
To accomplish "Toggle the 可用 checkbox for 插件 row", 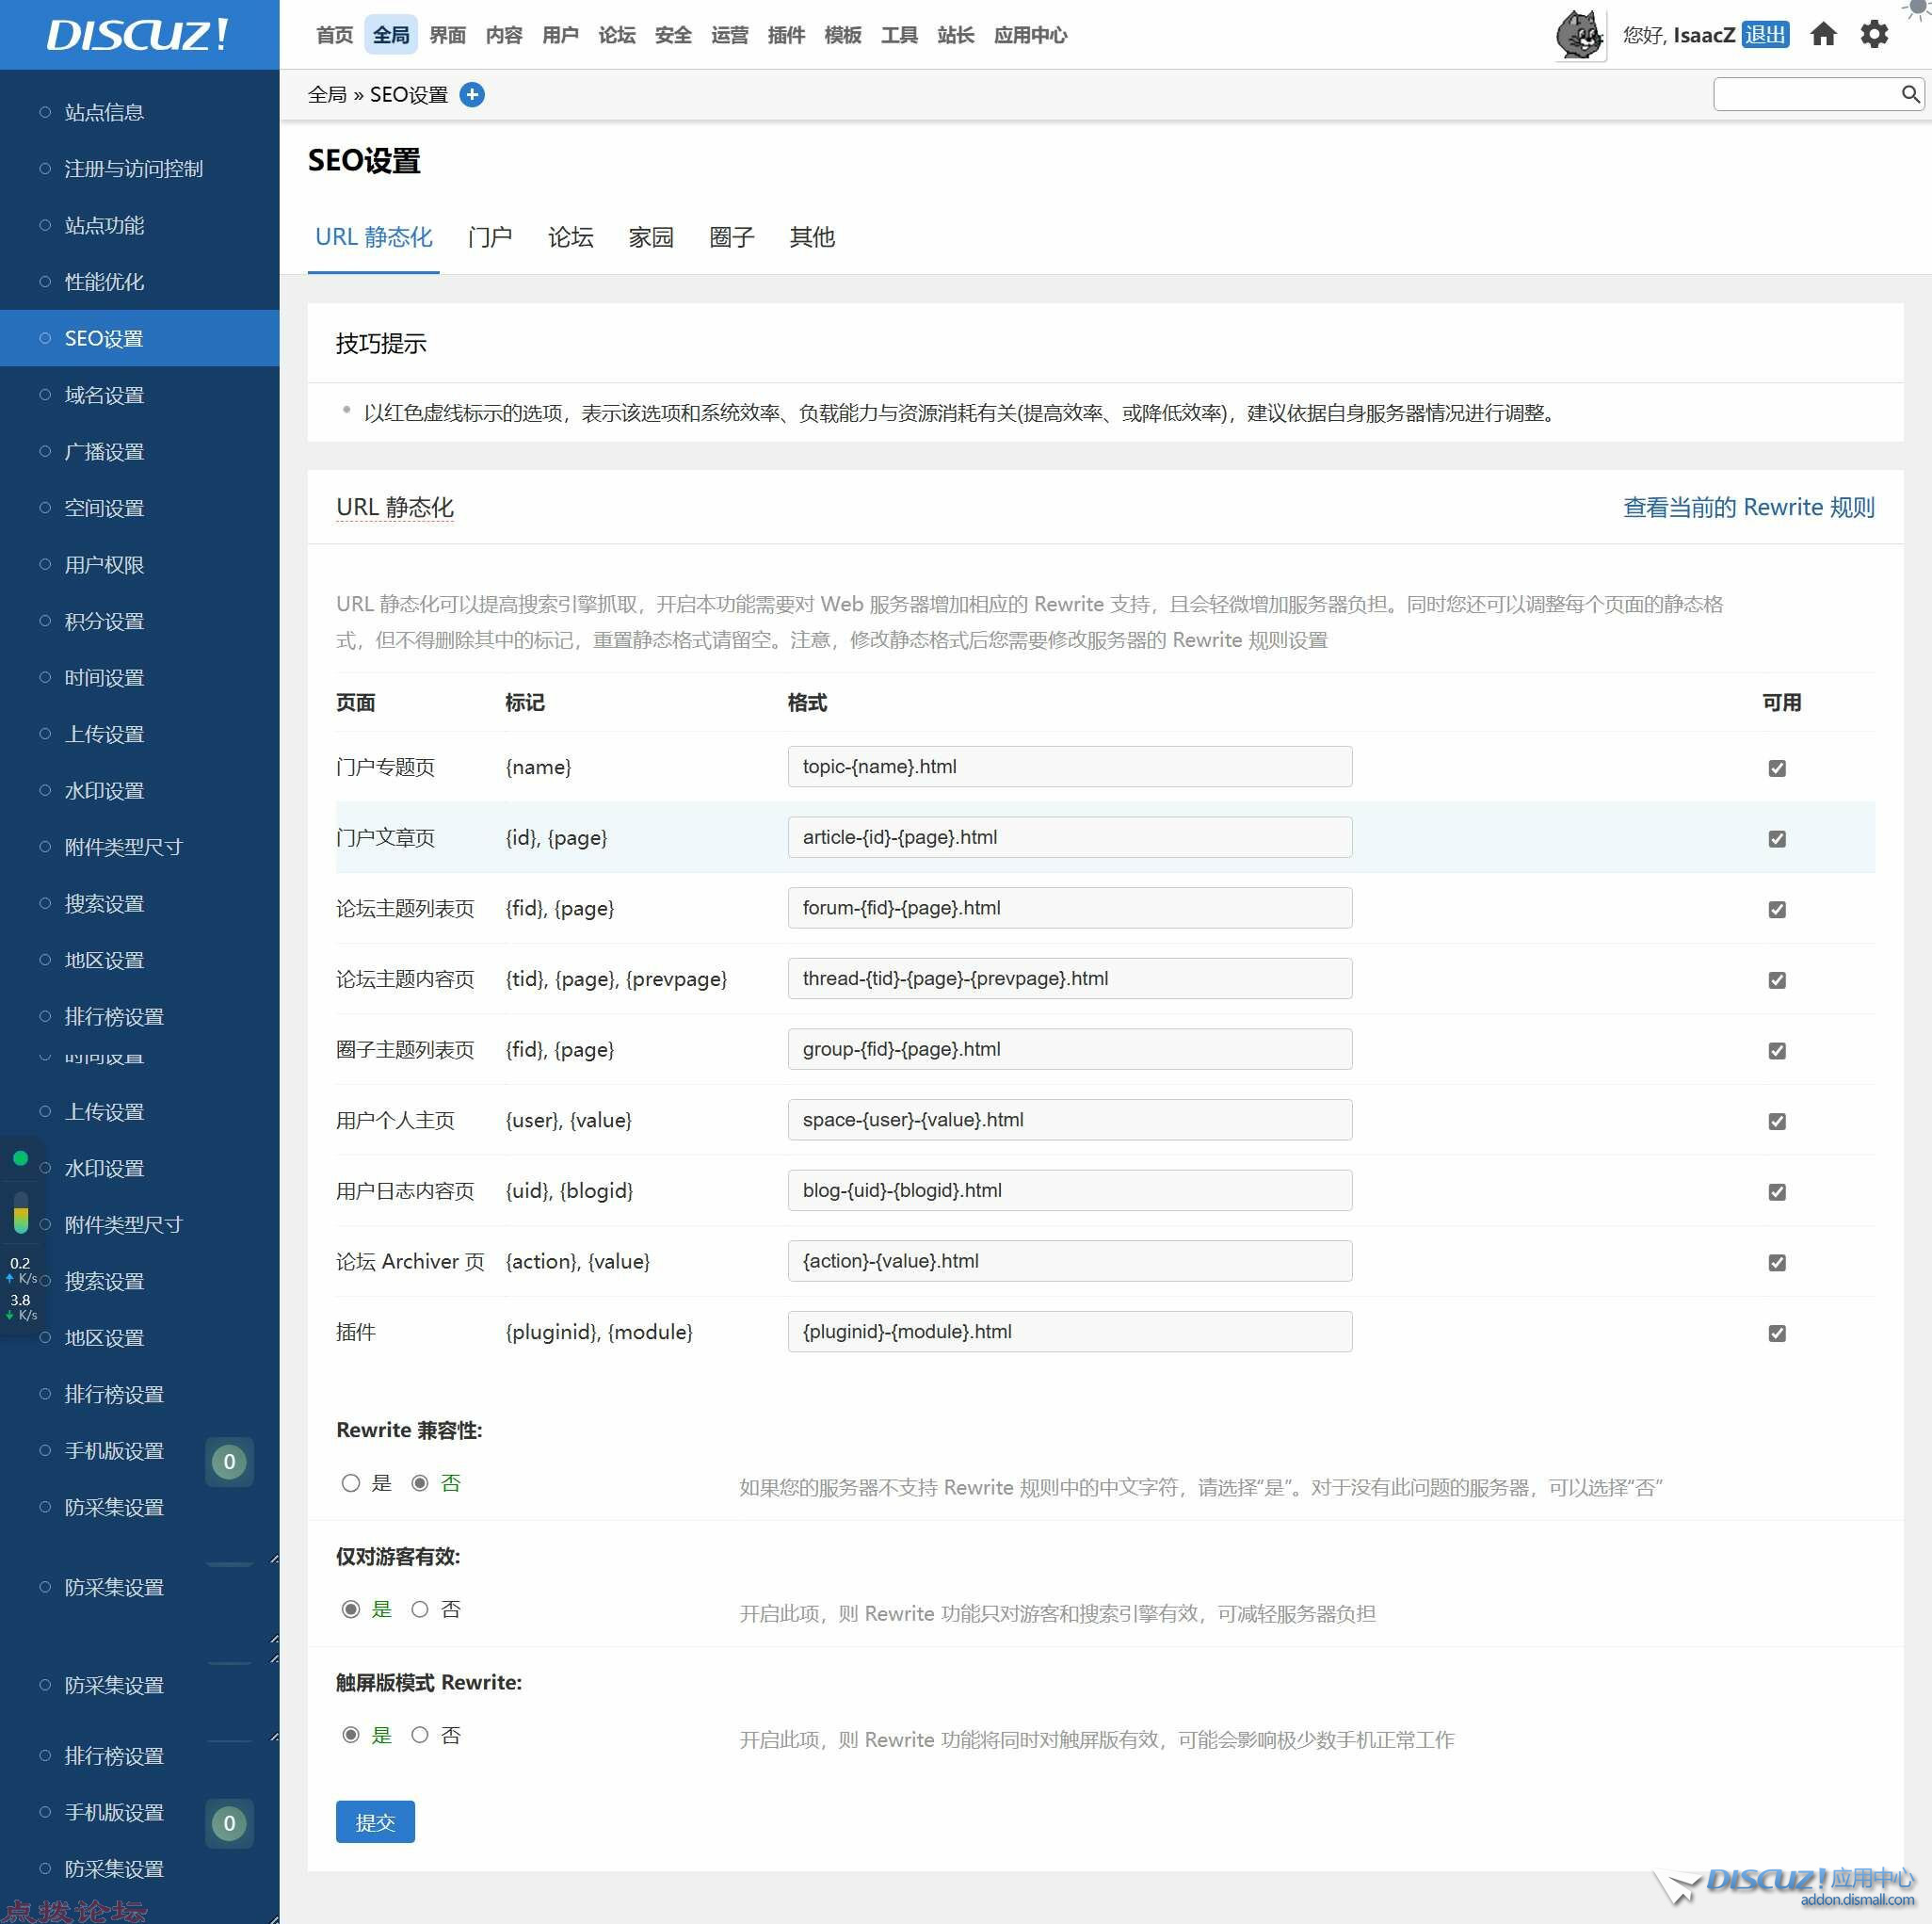I will pos(1776,1333).
